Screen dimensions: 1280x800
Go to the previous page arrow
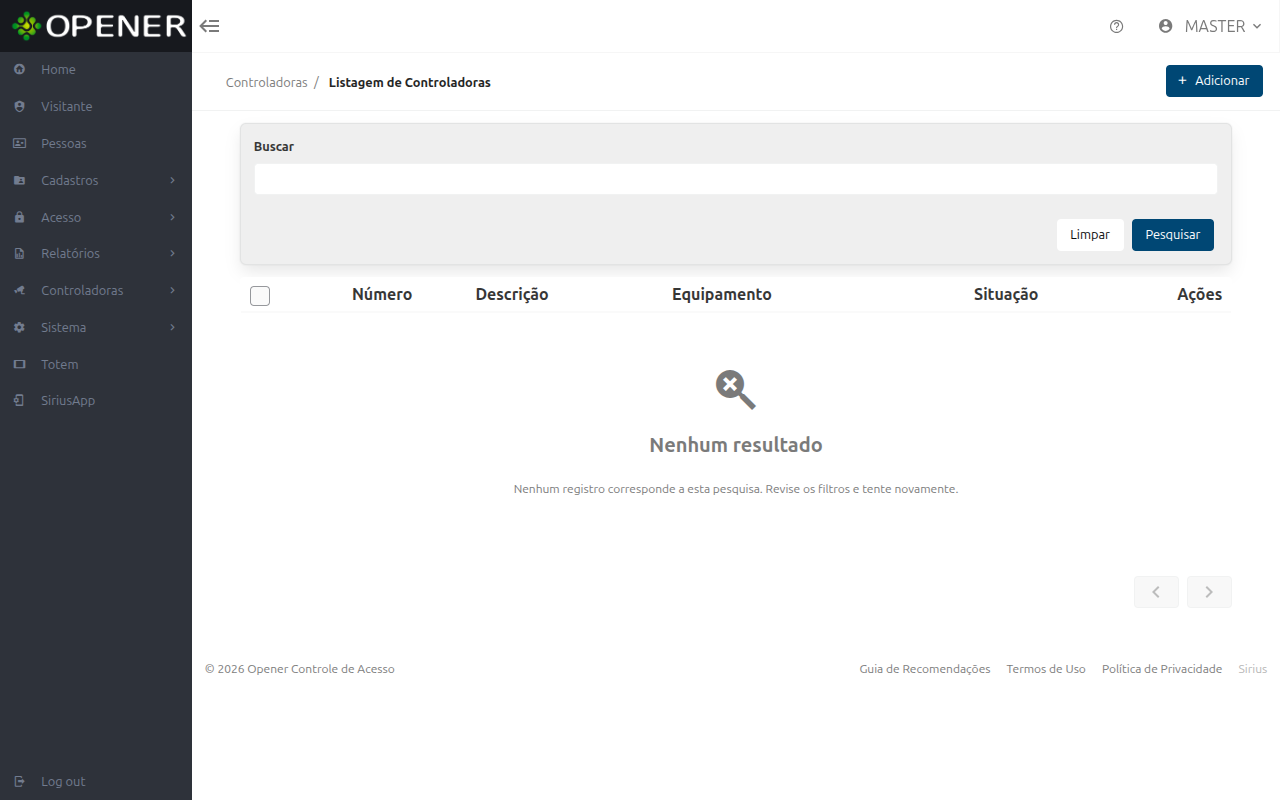click(1156, 592)
